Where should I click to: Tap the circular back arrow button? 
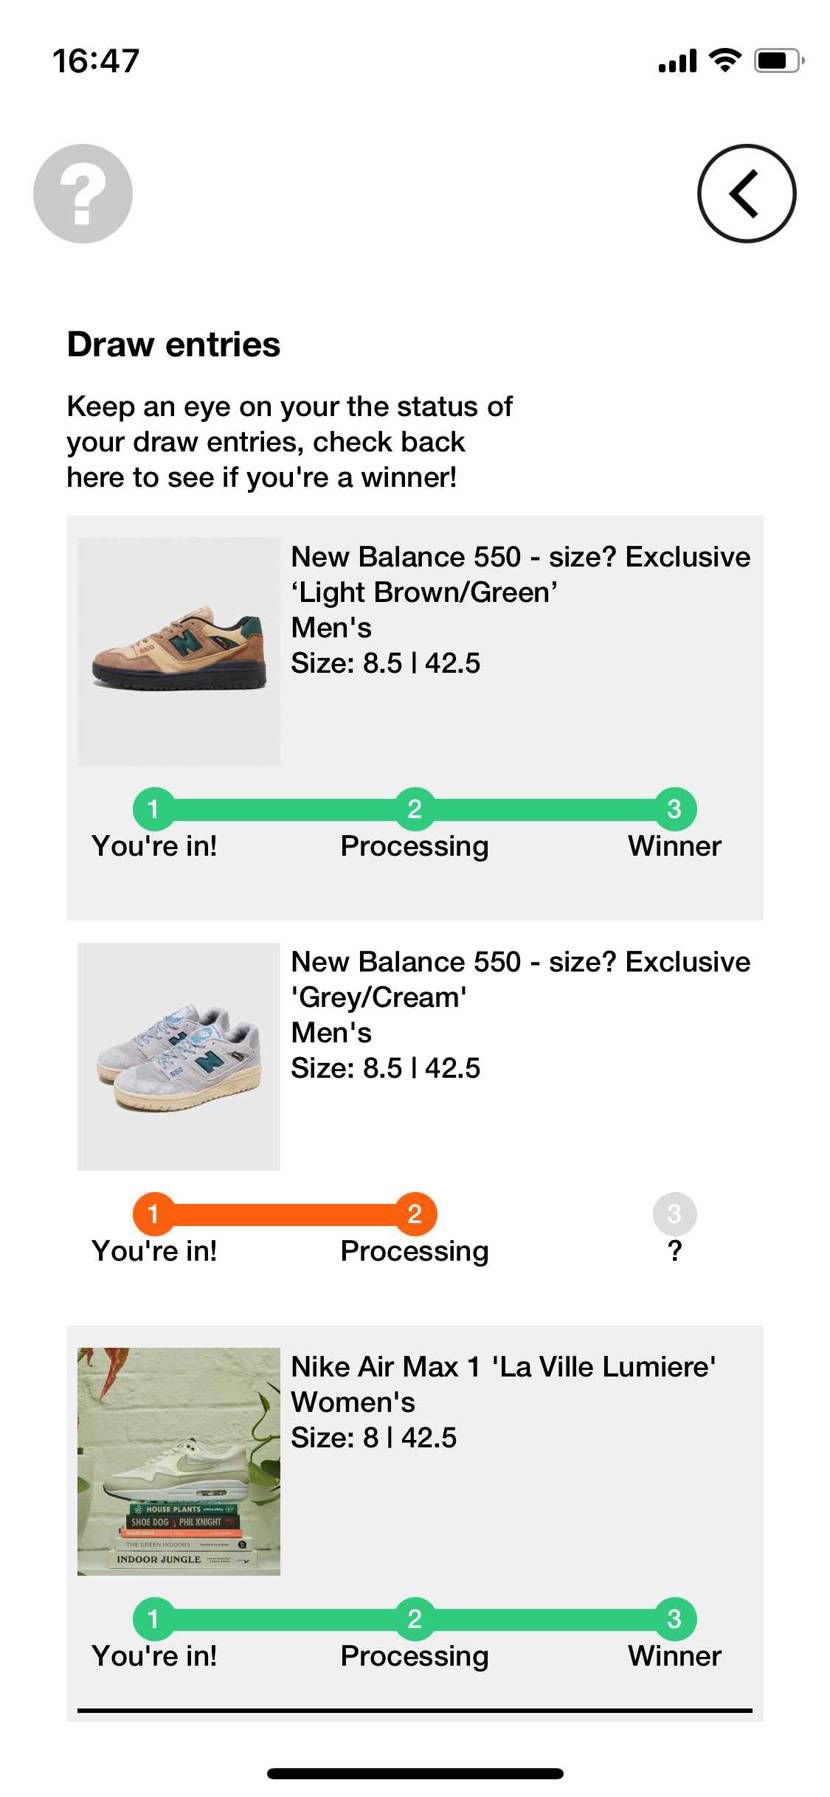coord(746,193)
